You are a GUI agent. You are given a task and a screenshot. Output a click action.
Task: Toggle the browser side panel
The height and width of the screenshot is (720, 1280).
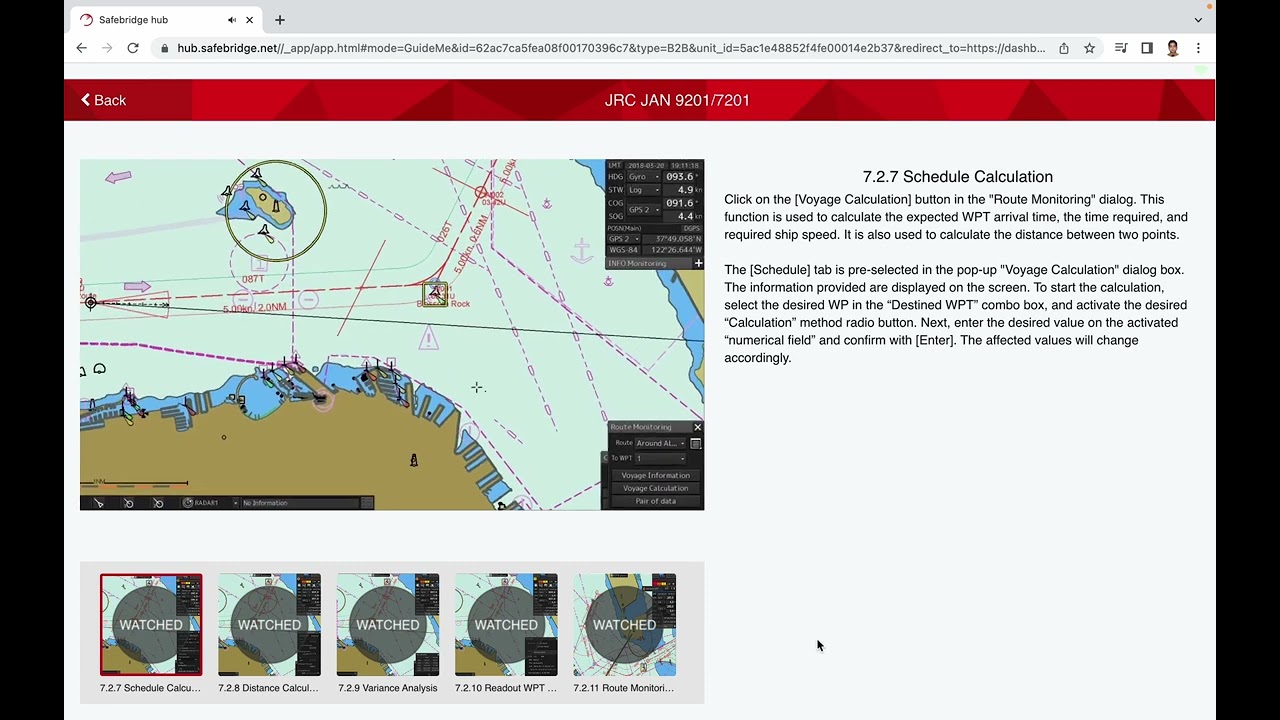1147,48
